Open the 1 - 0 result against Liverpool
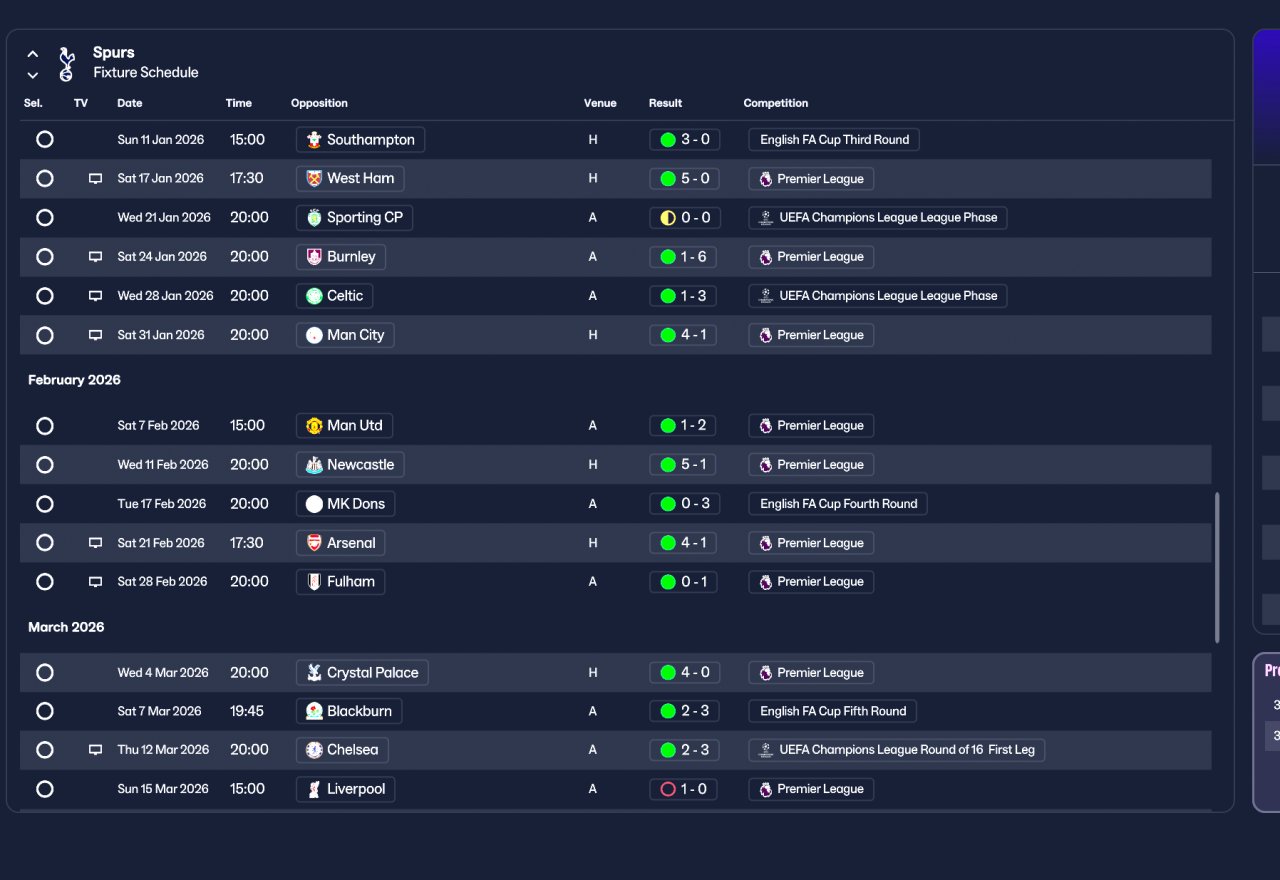Viewport: 1280px width, 880px height. (684, 789)
